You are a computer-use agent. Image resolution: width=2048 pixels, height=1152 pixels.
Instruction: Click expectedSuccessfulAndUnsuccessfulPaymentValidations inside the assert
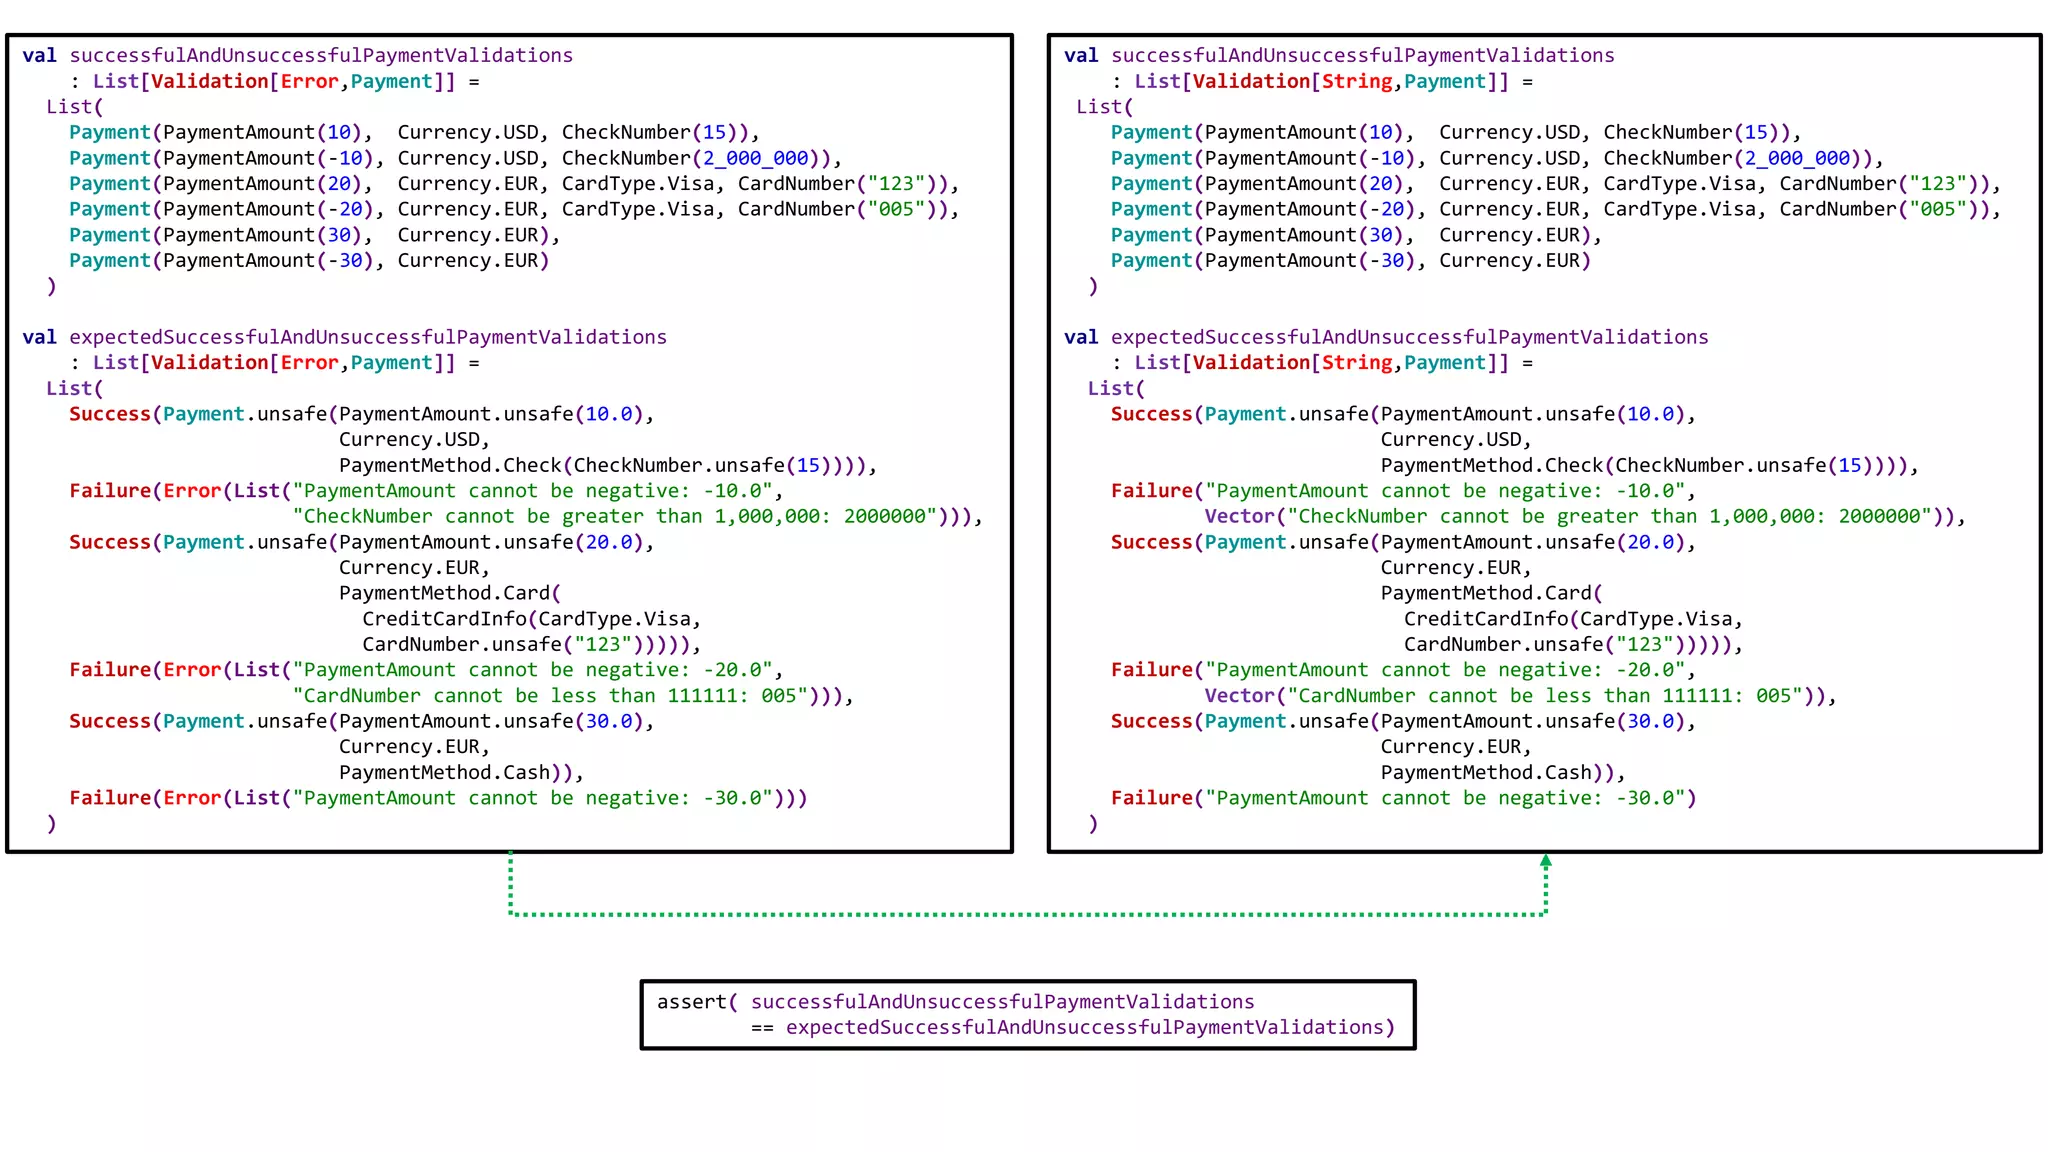tap(1084, 1027)
